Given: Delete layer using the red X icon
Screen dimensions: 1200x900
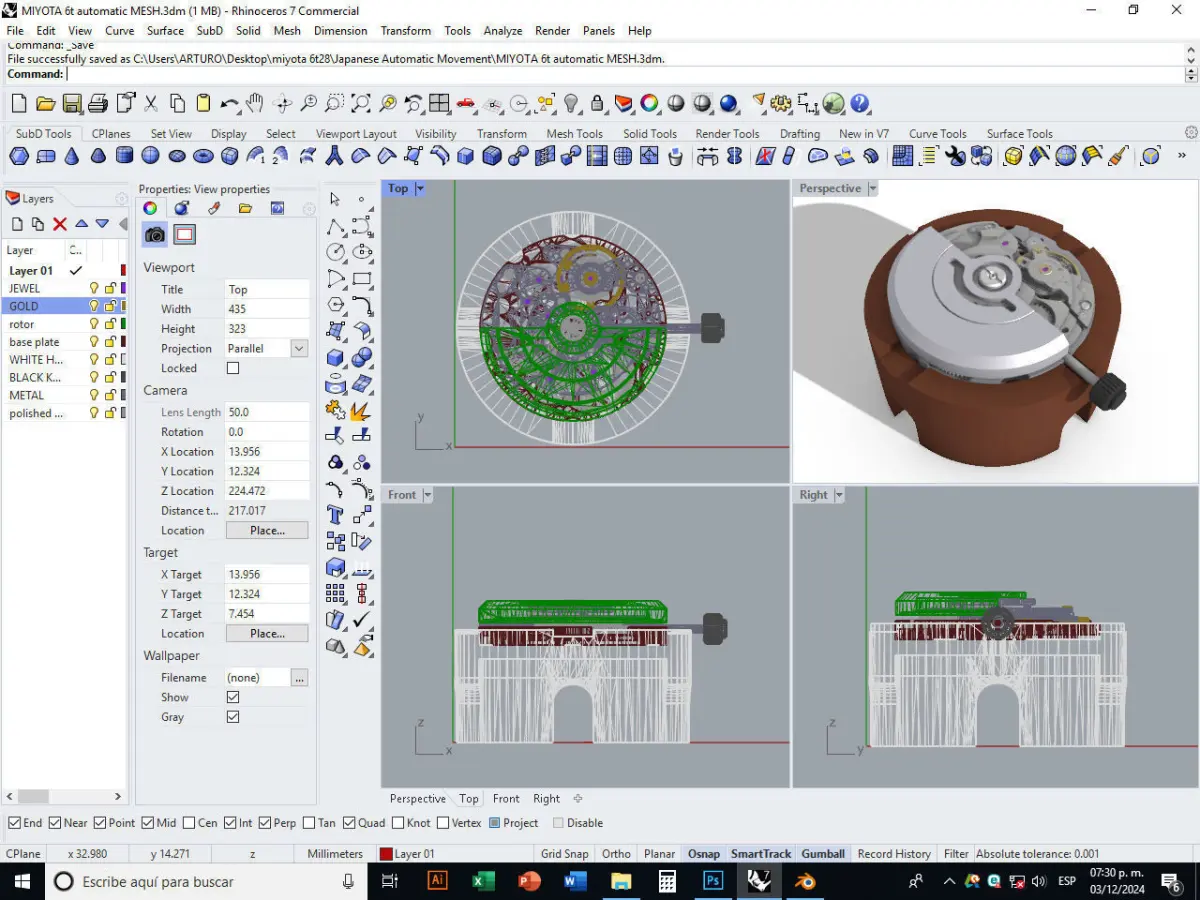Looking at the screenshot, I should pyautogui.click(x=60, y=224).
